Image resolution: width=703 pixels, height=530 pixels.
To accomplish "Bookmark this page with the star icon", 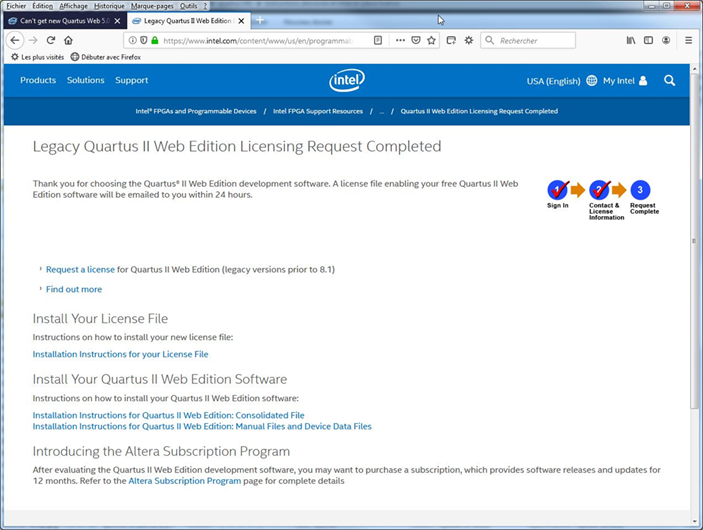I will (x=431, y=40).
